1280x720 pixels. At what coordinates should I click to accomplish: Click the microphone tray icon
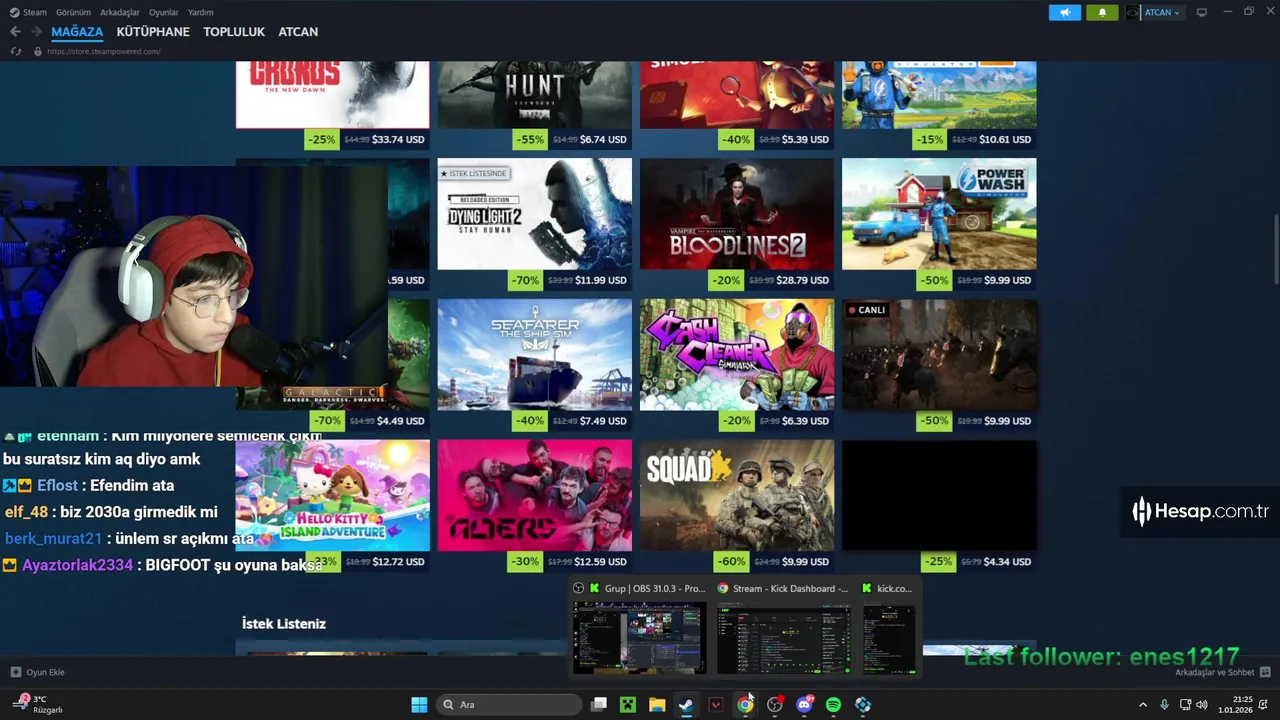pos(1164,704)
